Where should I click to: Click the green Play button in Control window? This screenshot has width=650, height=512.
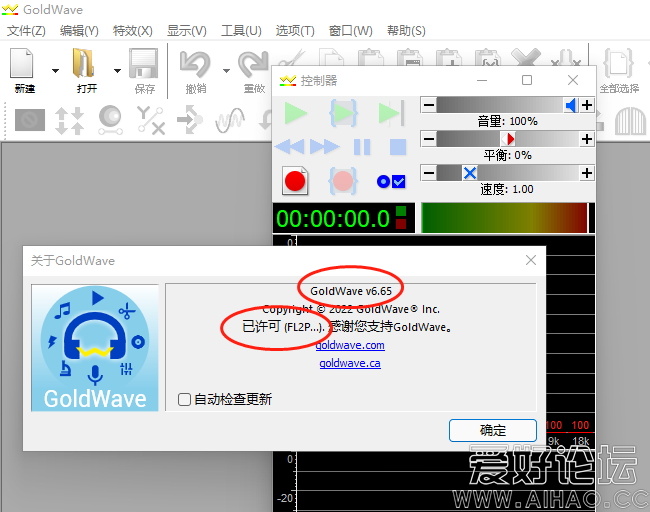[x=296, y=113]
